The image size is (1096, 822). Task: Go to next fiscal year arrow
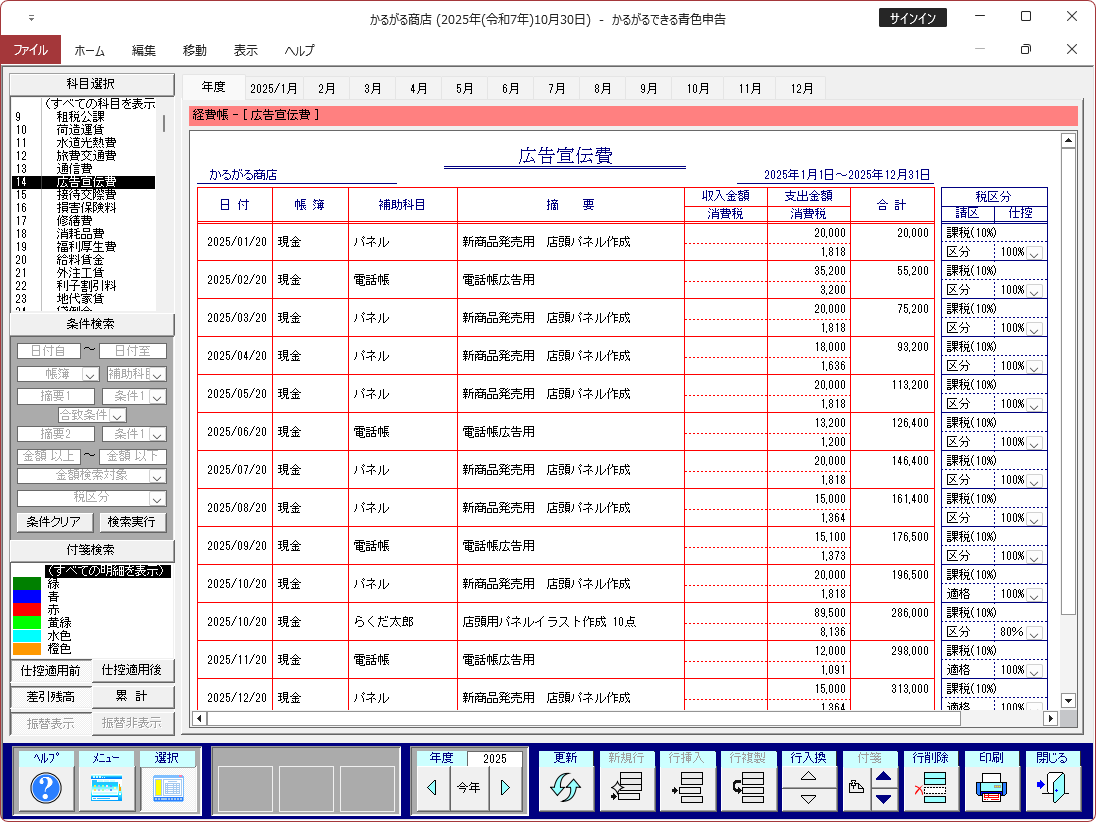(505, 788)
